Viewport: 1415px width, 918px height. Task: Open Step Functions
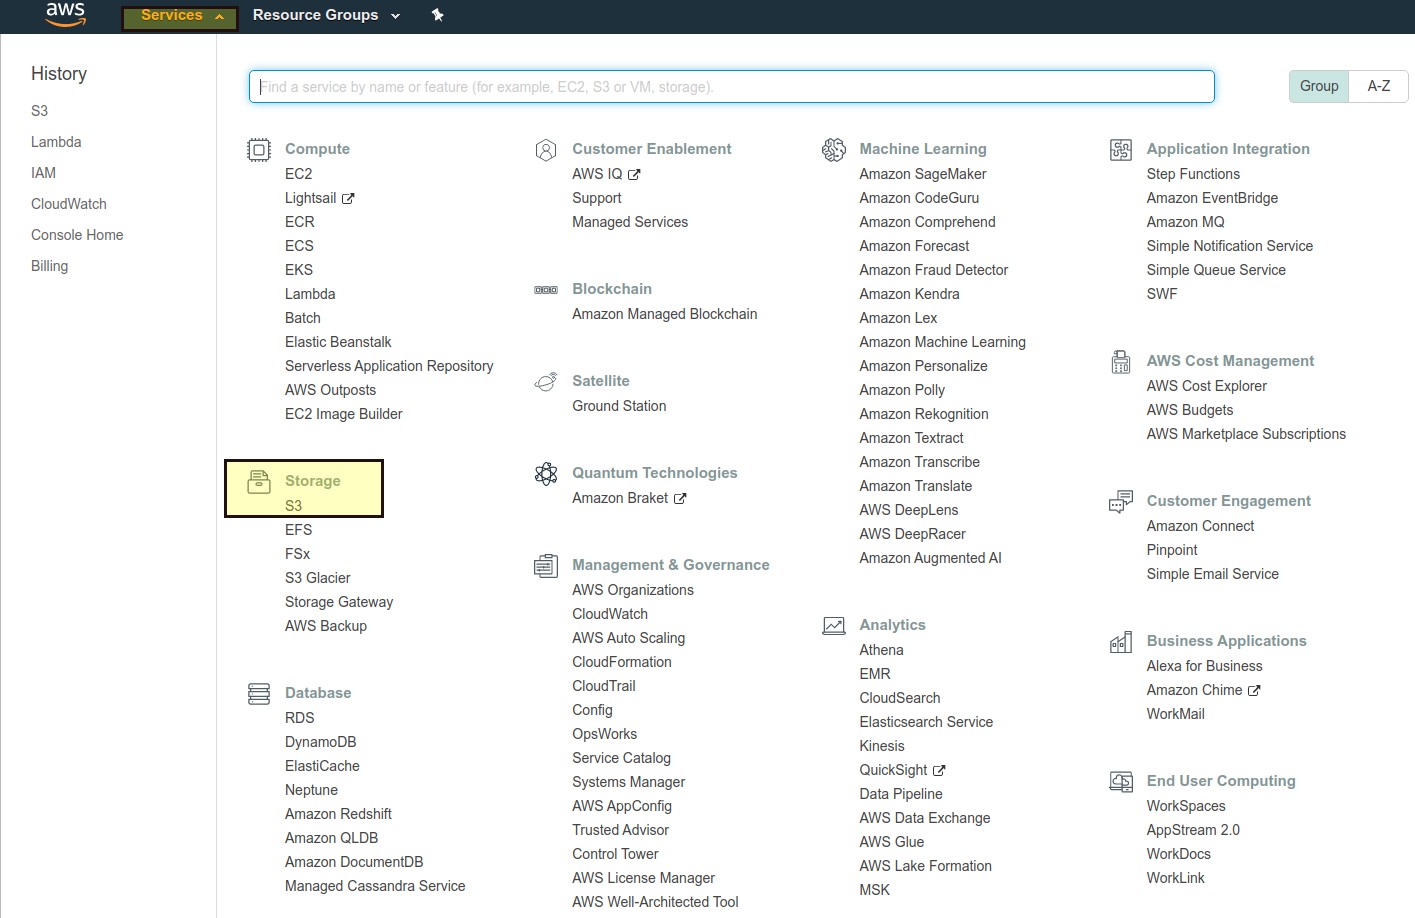pos(1193,174)
